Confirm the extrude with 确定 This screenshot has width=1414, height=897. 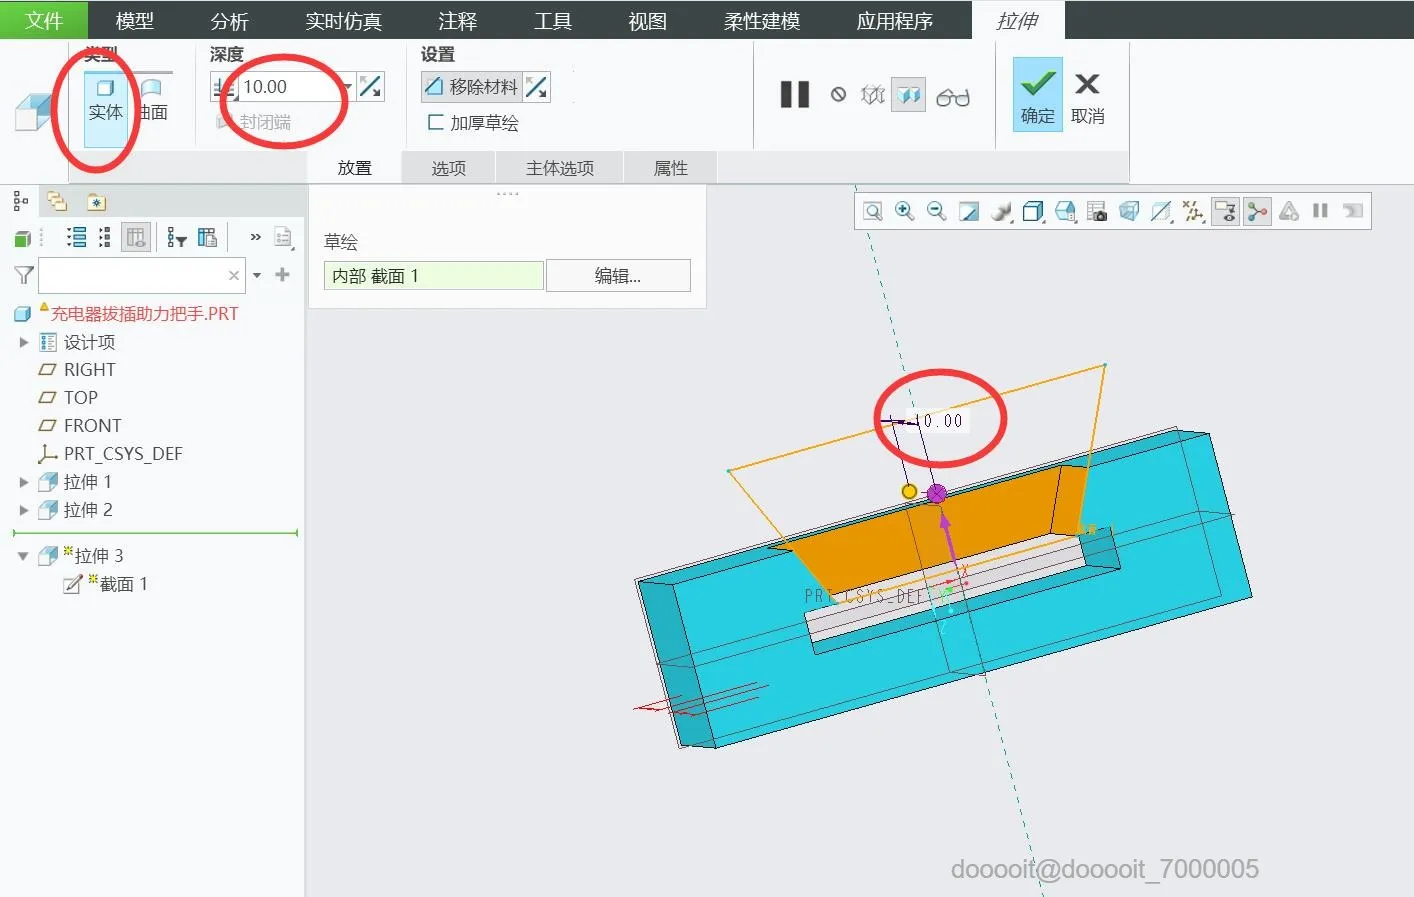coord(1038,95)
